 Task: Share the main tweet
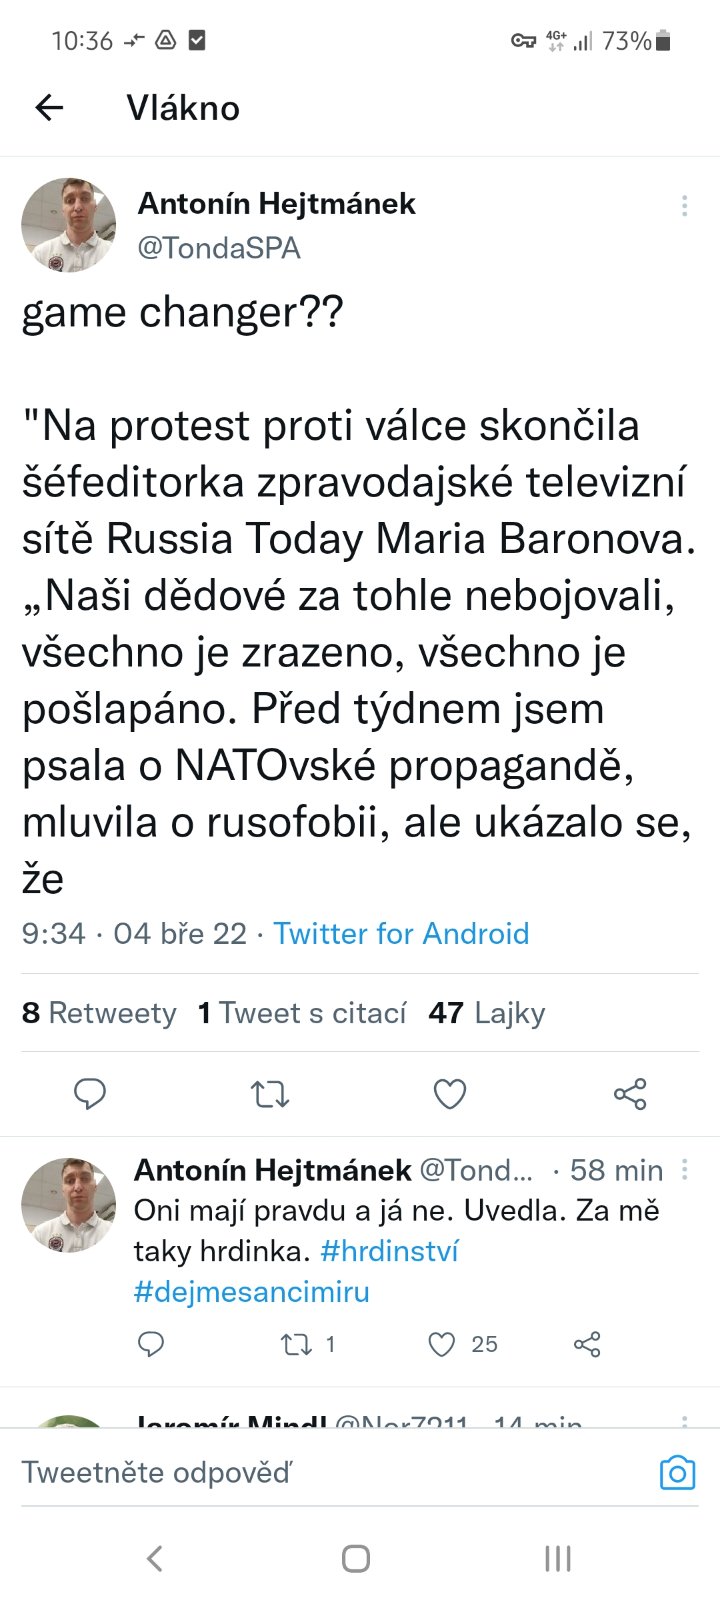pyautogui.click(x=630, y=1094)
